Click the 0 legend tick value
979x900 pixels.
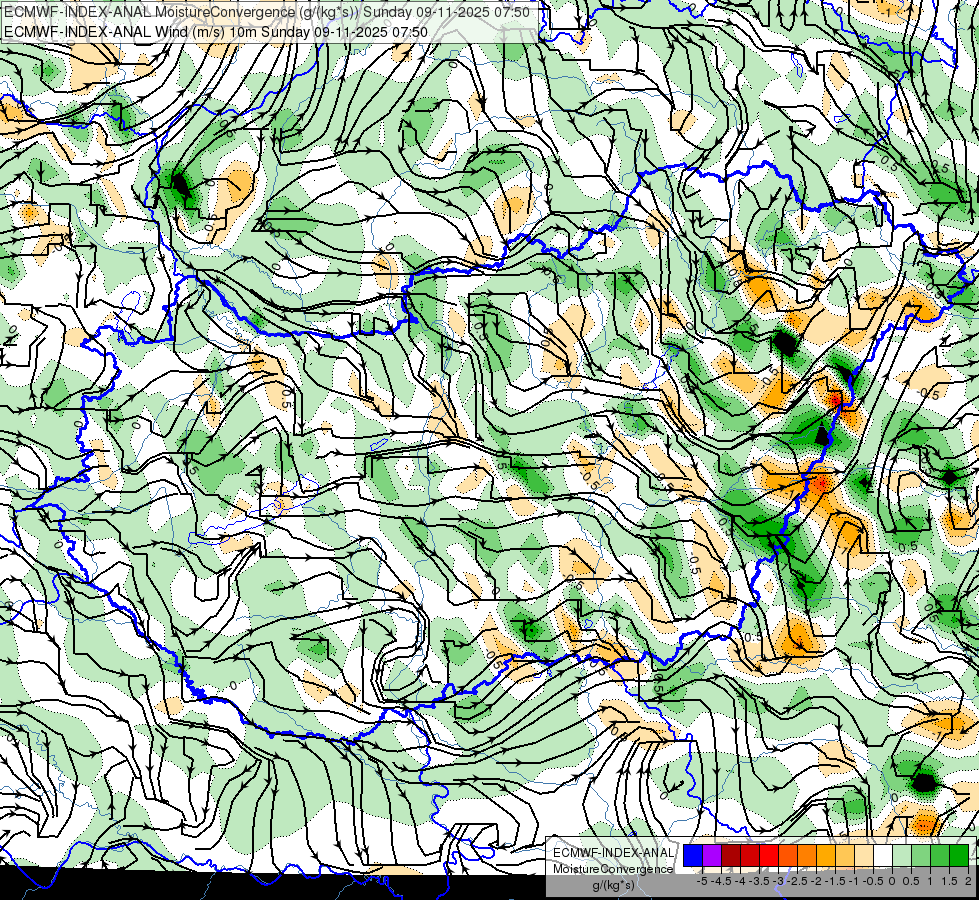(892, 881)
